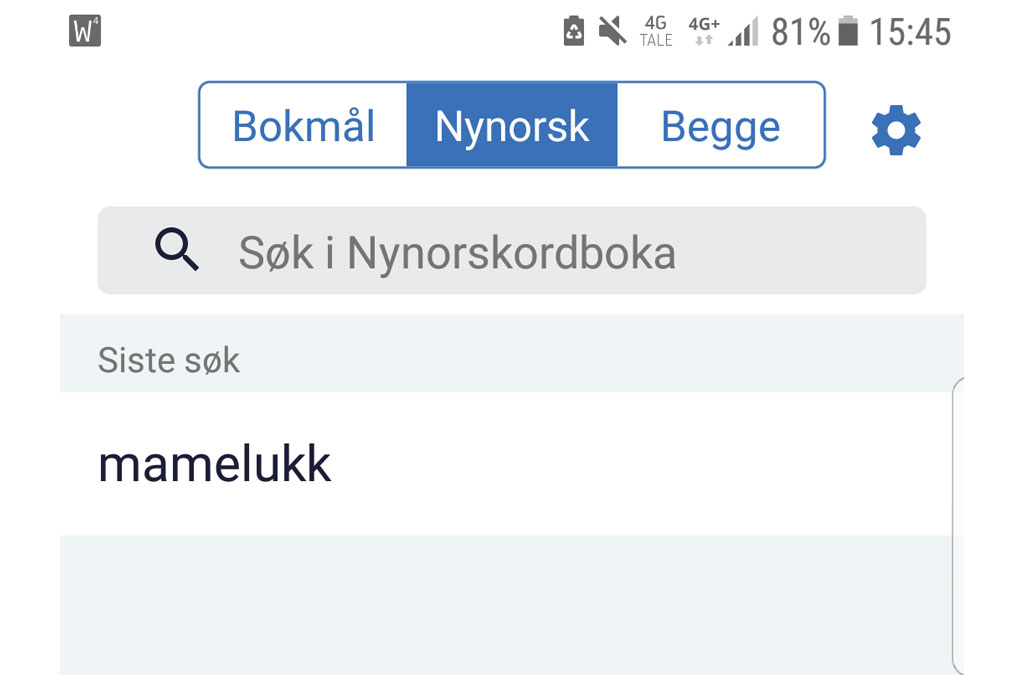Viewport: 1024px width, 675px height.
Task: Tap the battery level icon
Action: coord(848,32)
